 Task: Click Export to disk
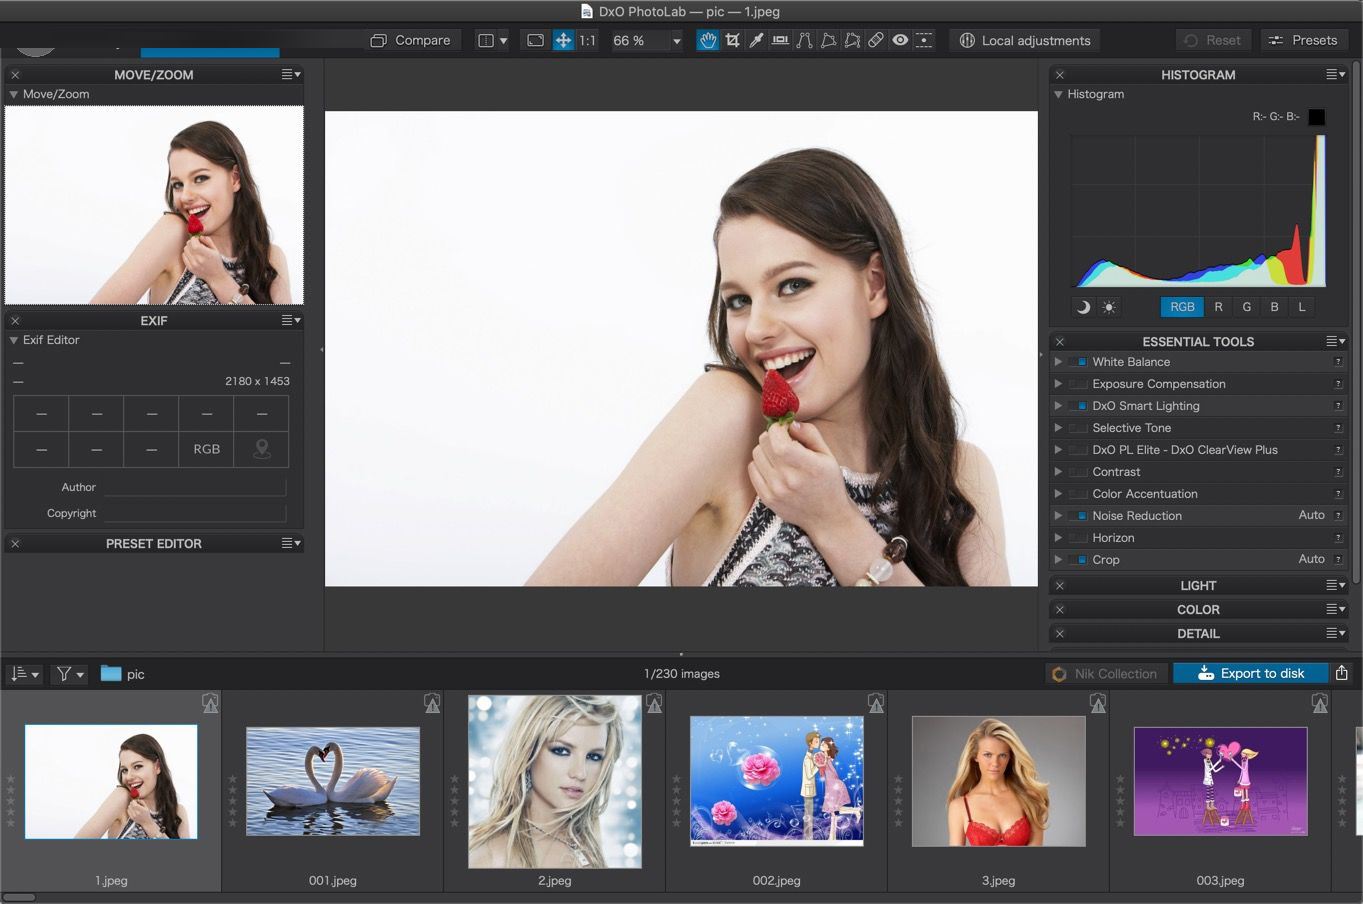tap(1251, 673)
